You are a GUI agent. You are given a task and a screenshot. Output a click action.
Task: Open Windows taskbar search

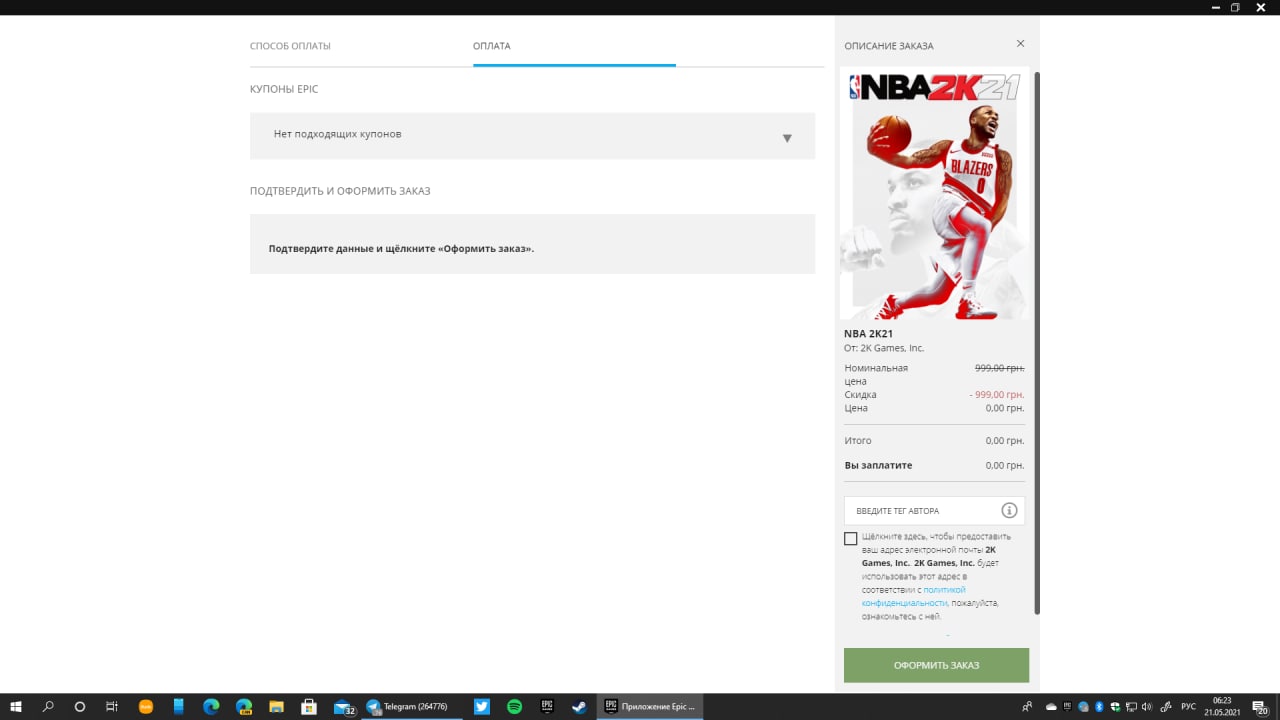[48, 707]
